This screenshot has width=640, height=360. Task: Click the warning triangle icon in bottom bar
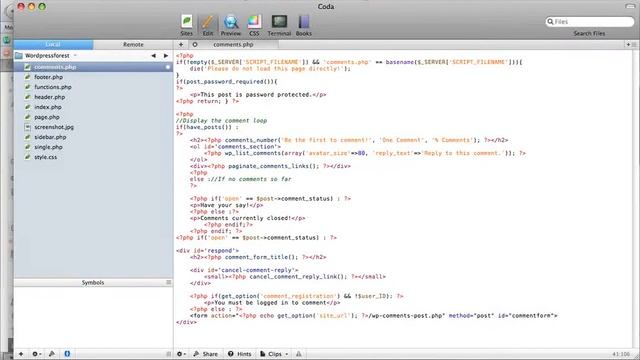[299, 354]
